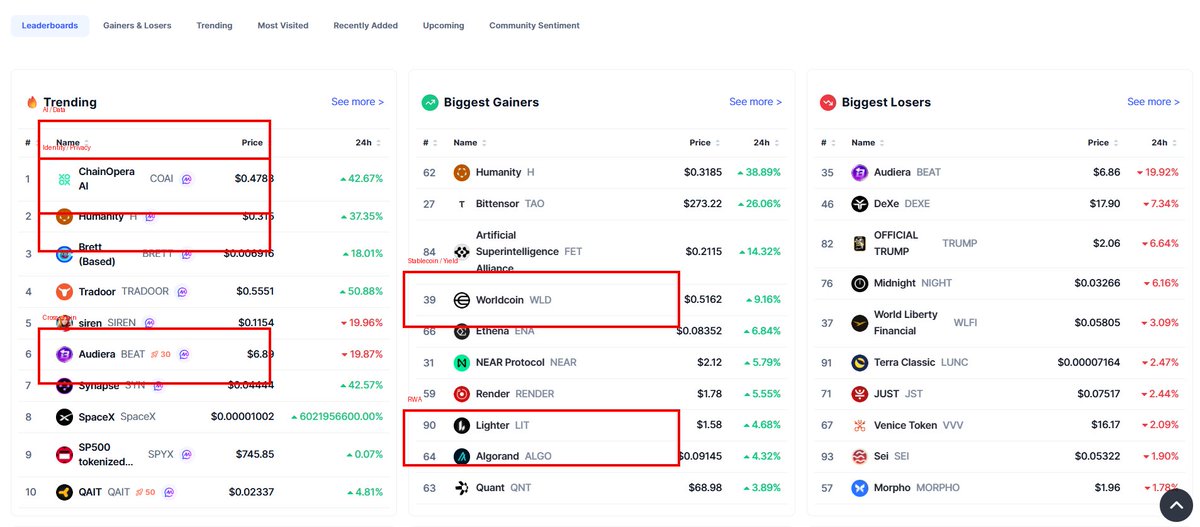The height and width of the screenshot is (527, 1200).
Task: Click the purple badge icon beside SPYX
Action: pos(186,454)
